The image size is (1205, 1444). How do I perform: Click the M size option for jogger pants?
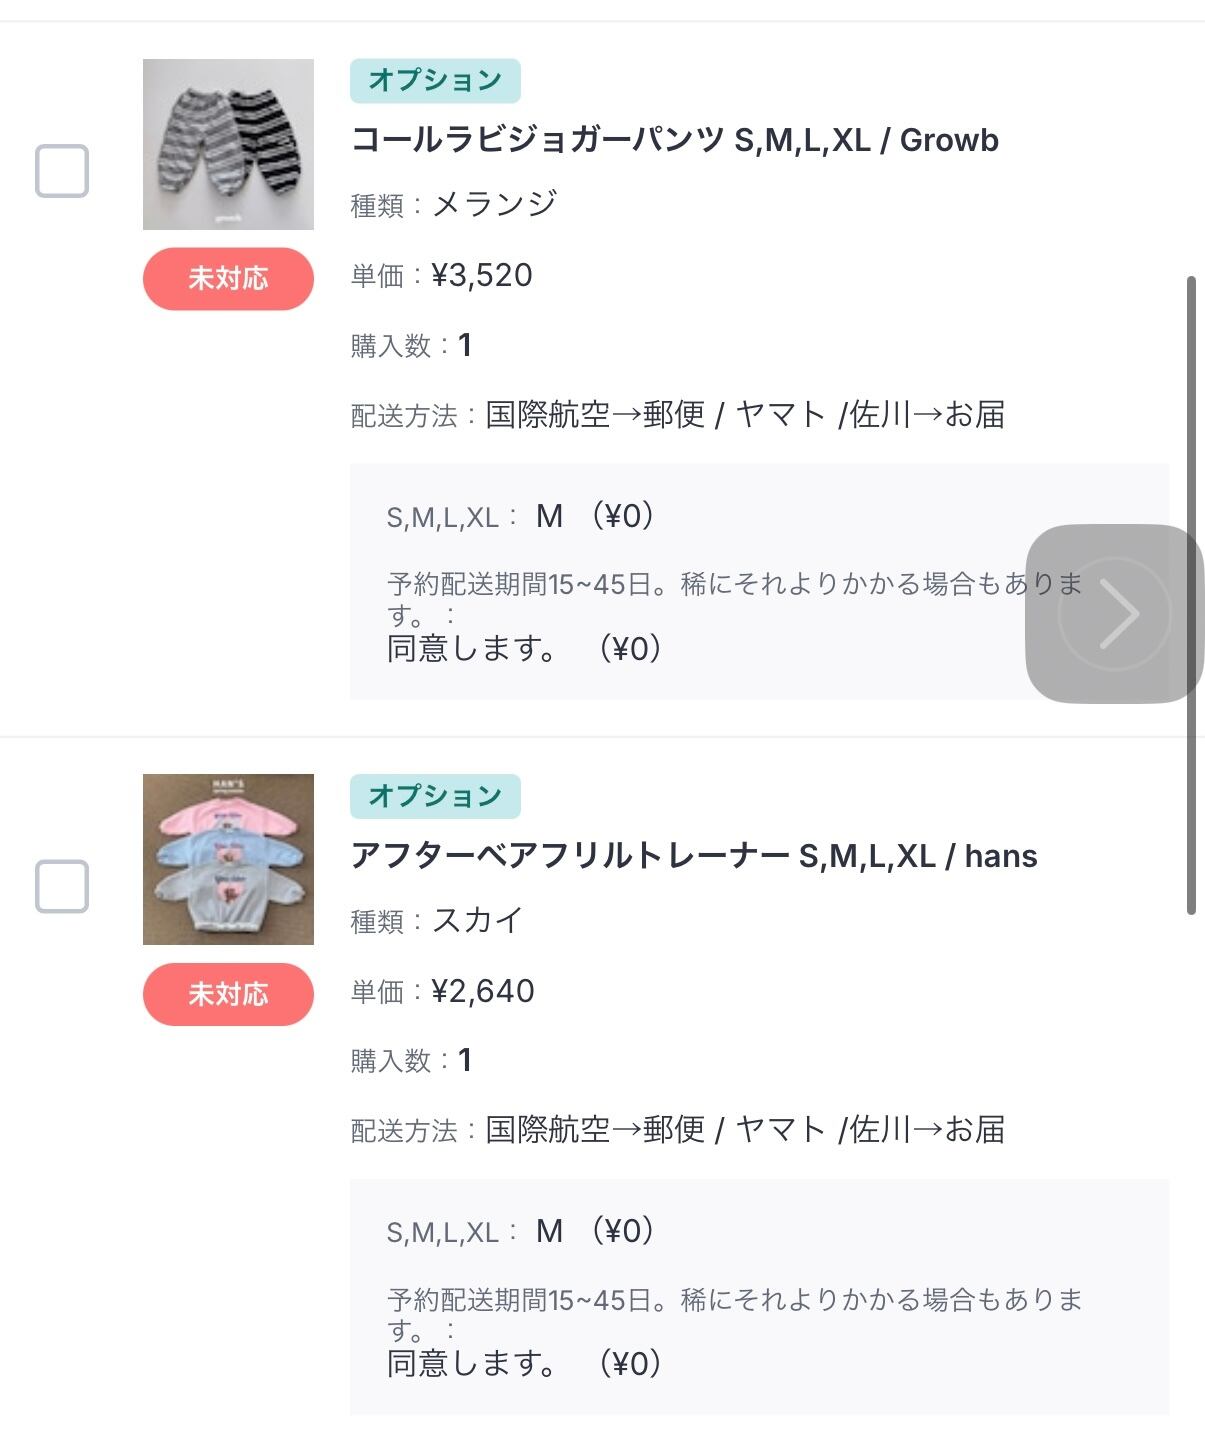click(549, 516)
